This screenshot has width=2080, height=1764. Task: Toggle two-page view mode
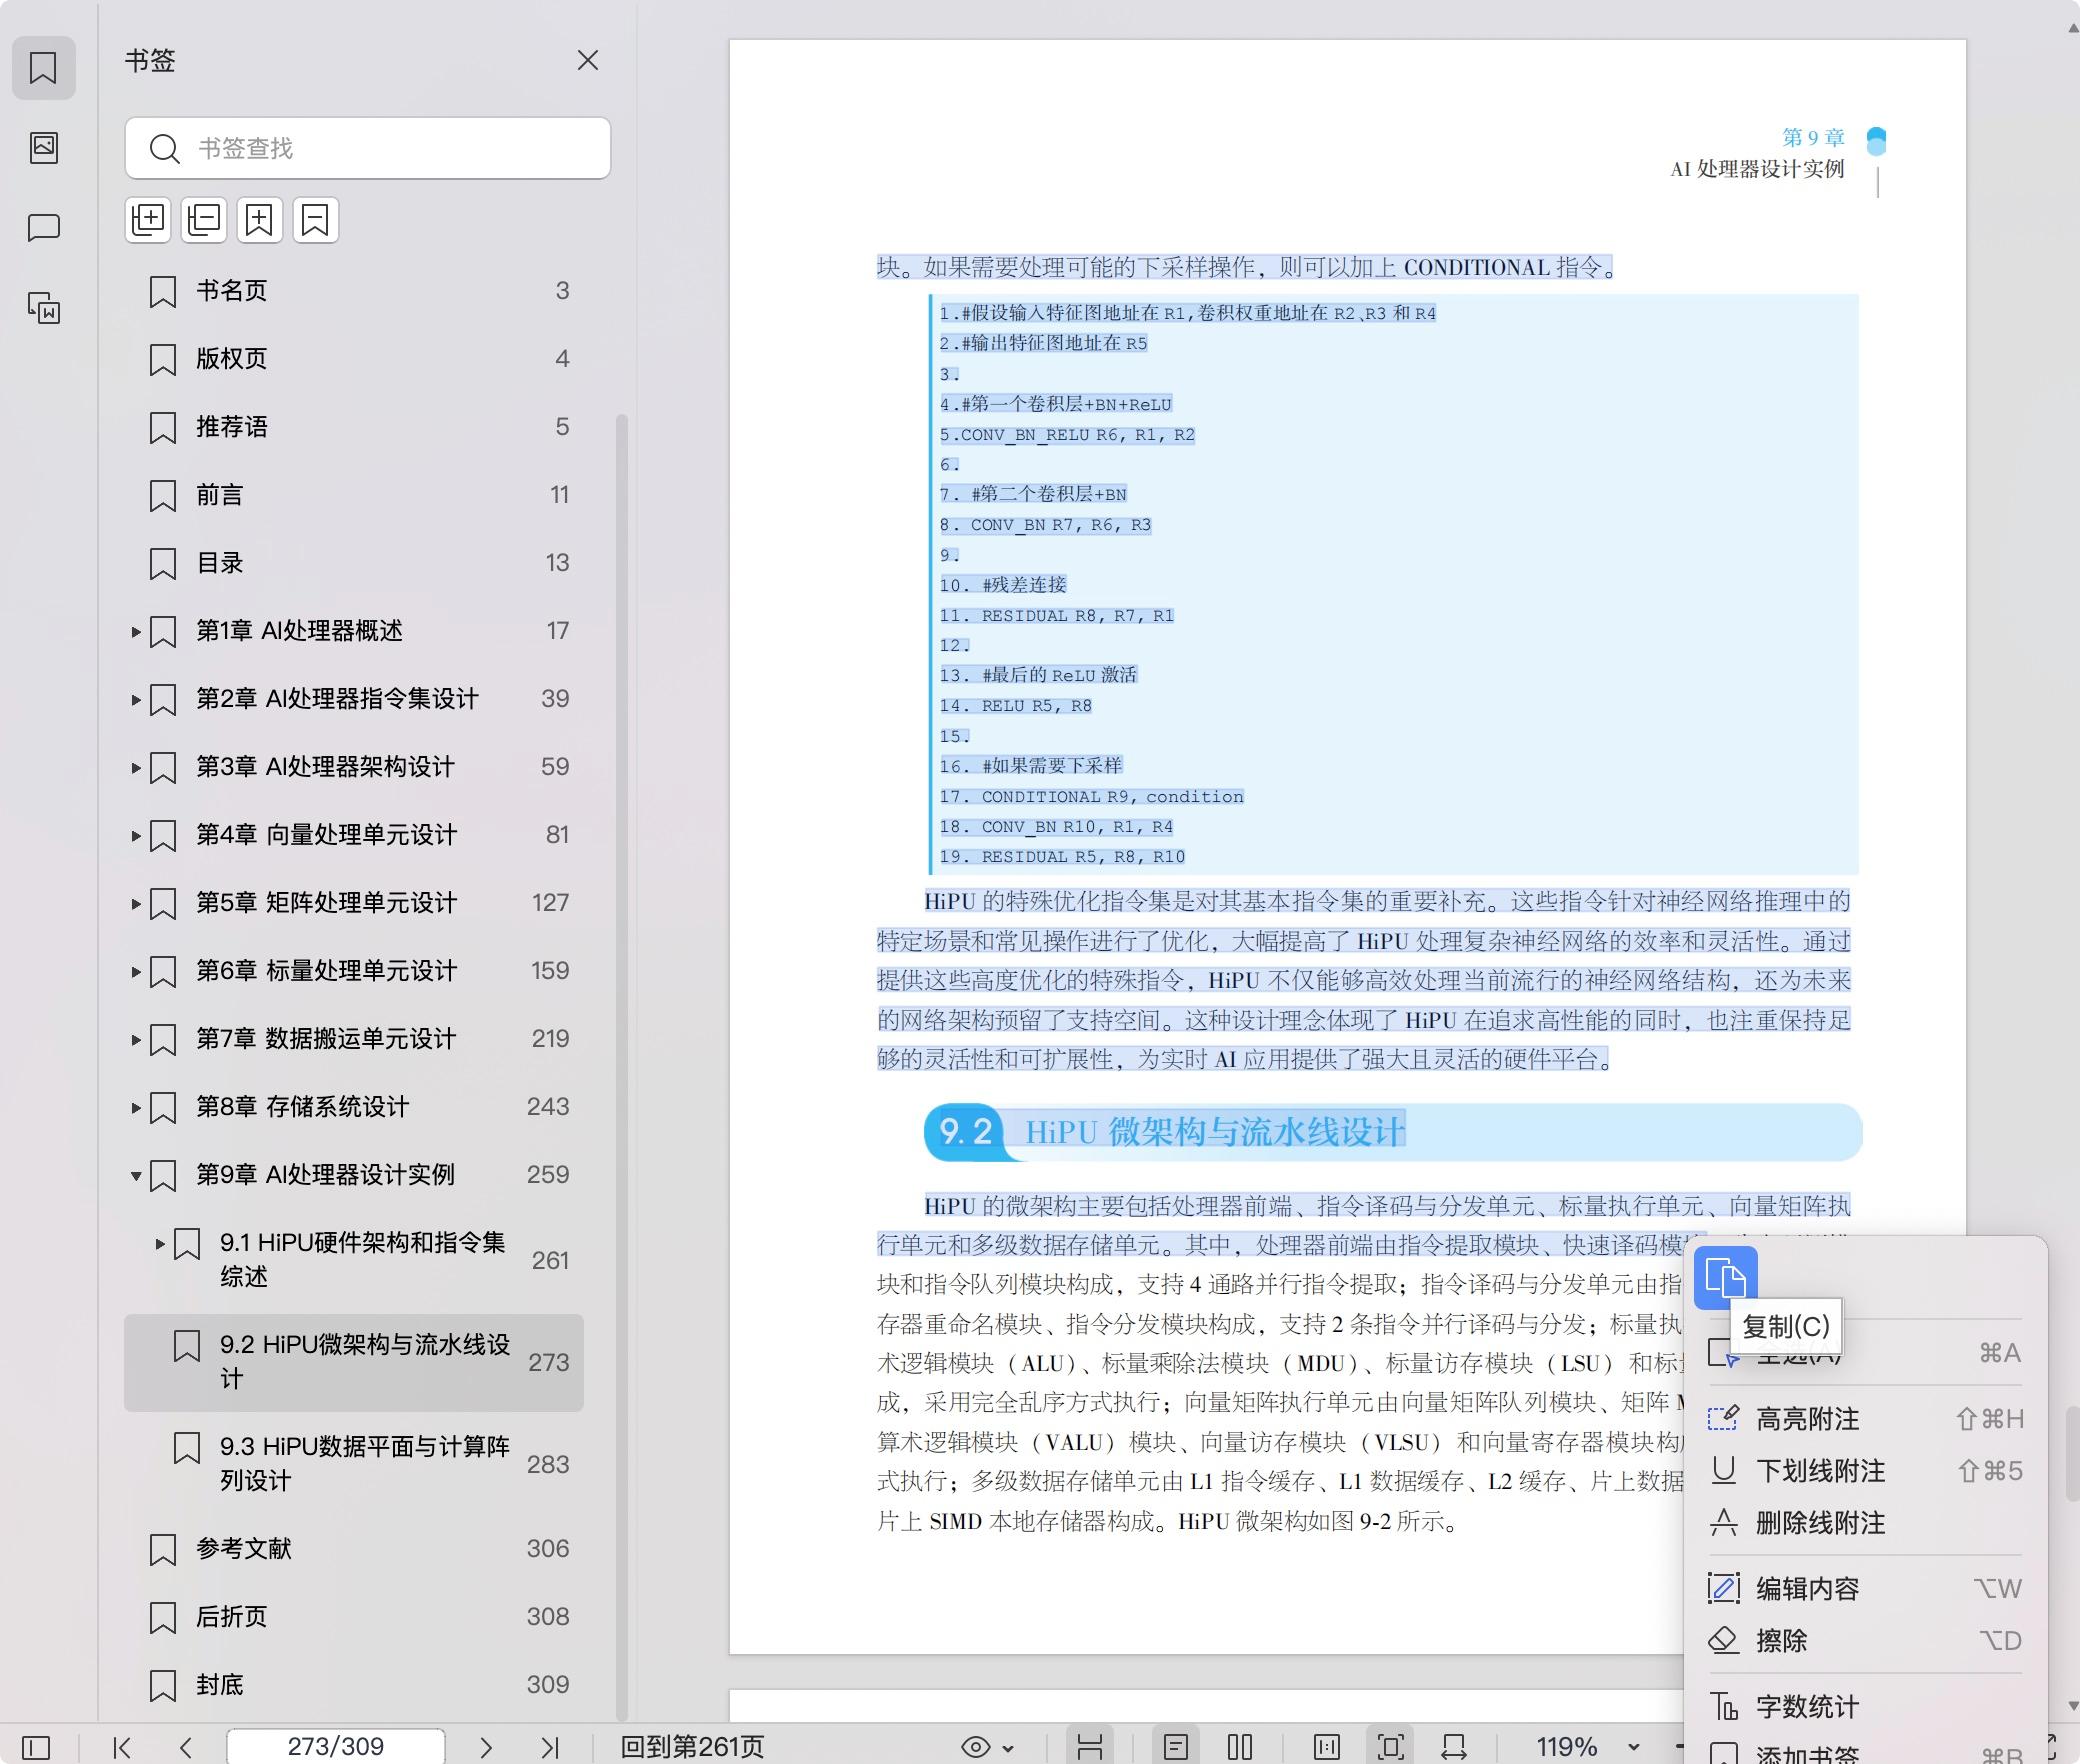1240,1747
